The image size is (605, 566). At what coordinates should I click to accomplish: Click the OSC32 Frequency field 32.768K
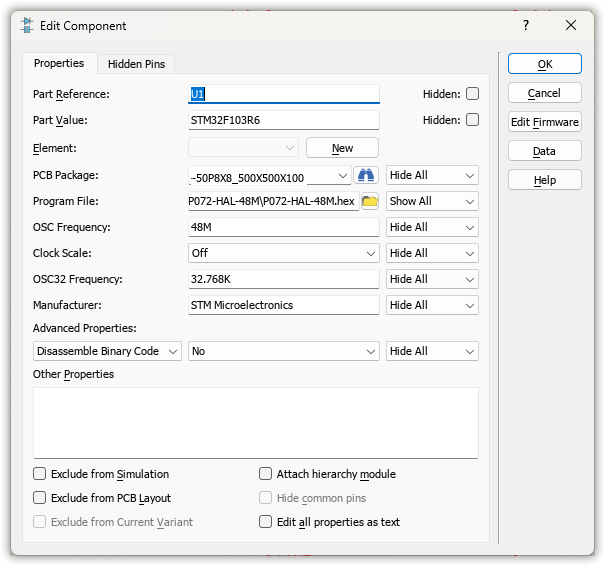(x=284, y=279)
